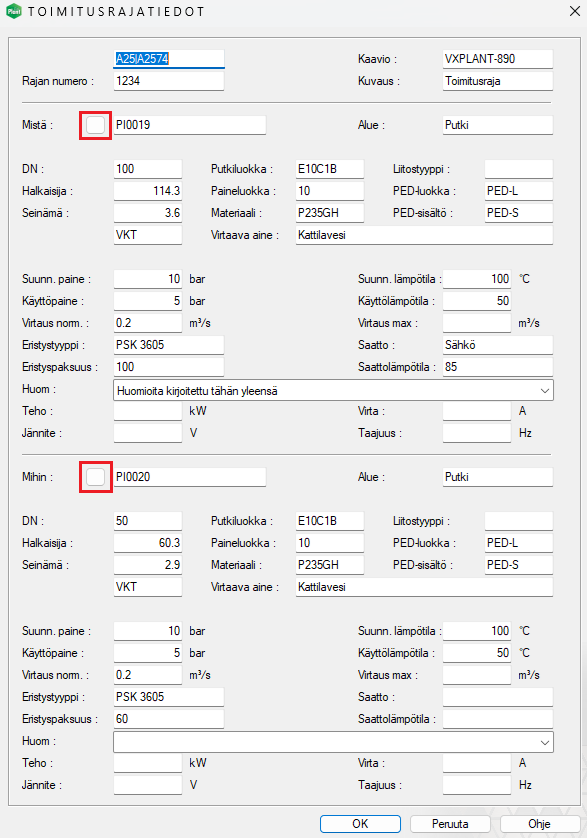Click the Materiaali field in Mistä section

(x=330, y=213)
